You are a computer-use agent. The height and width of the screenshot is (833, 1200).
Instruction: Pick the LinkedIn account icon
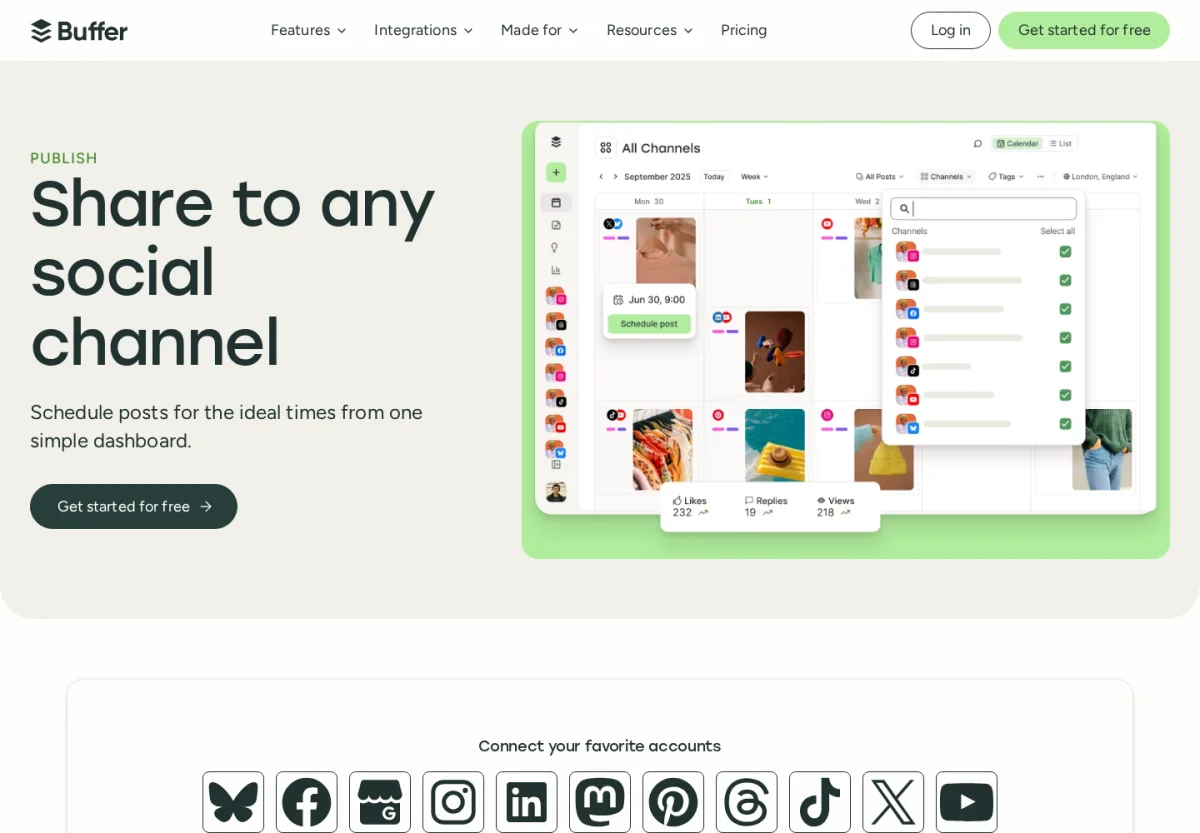pos(527,802)
